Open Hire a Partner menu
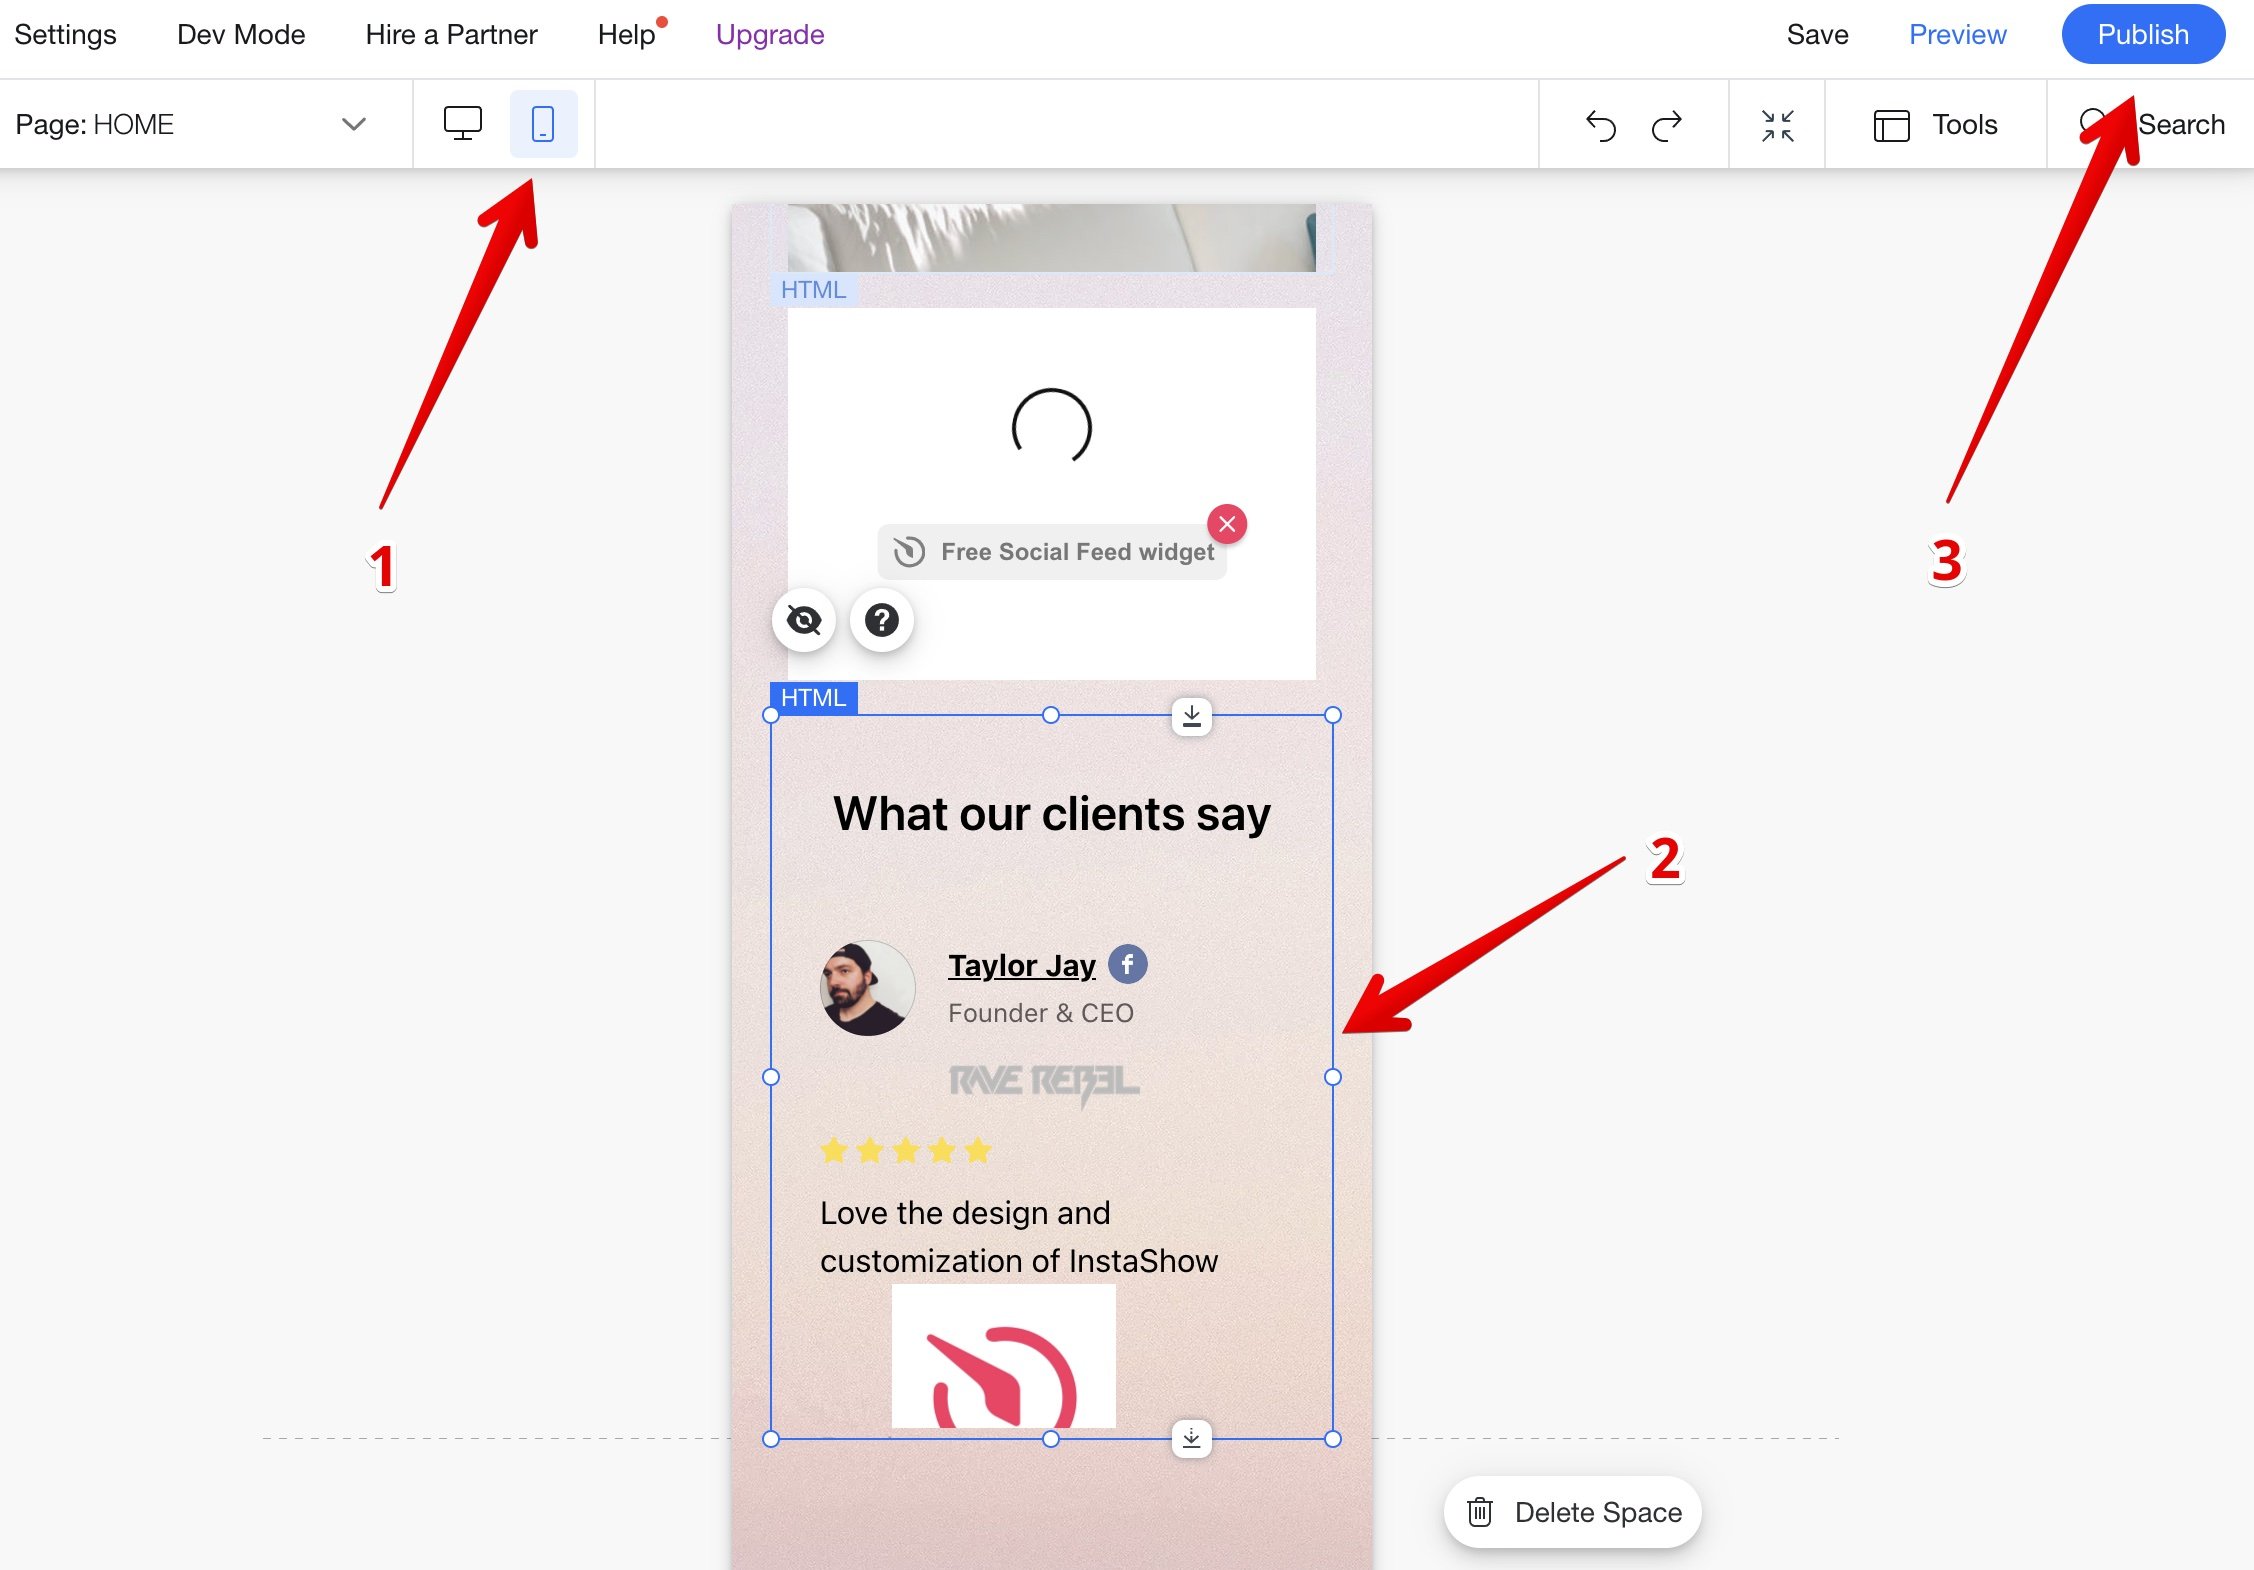The height and width of the screenshot is (1570, 2254). tap(451, 35)
